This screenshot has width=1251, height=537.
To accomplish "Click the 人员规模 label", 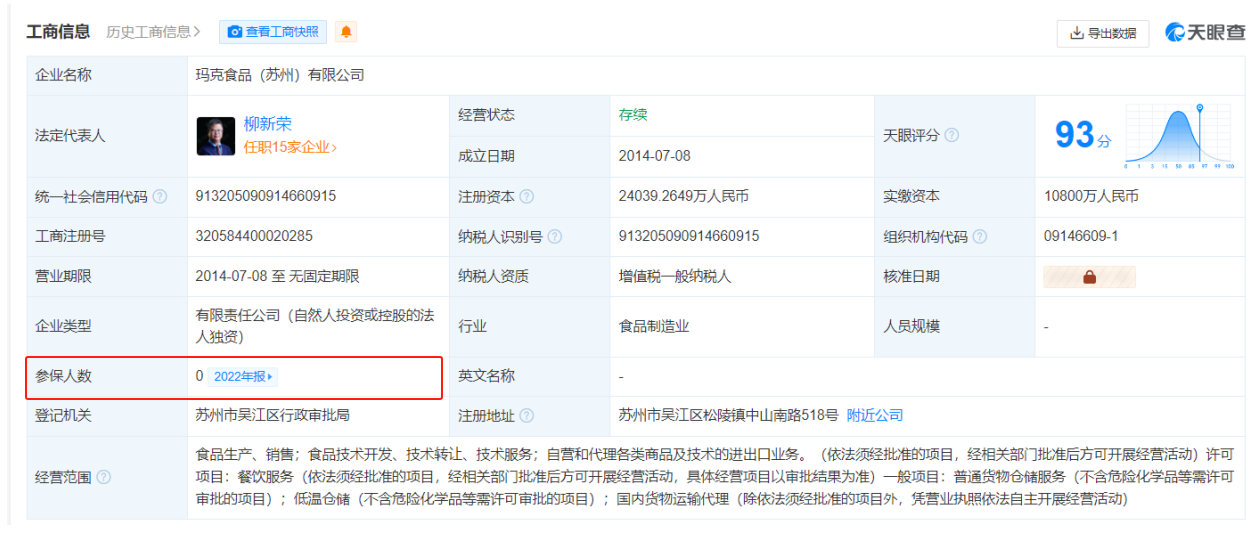I will tap(911, 326).
